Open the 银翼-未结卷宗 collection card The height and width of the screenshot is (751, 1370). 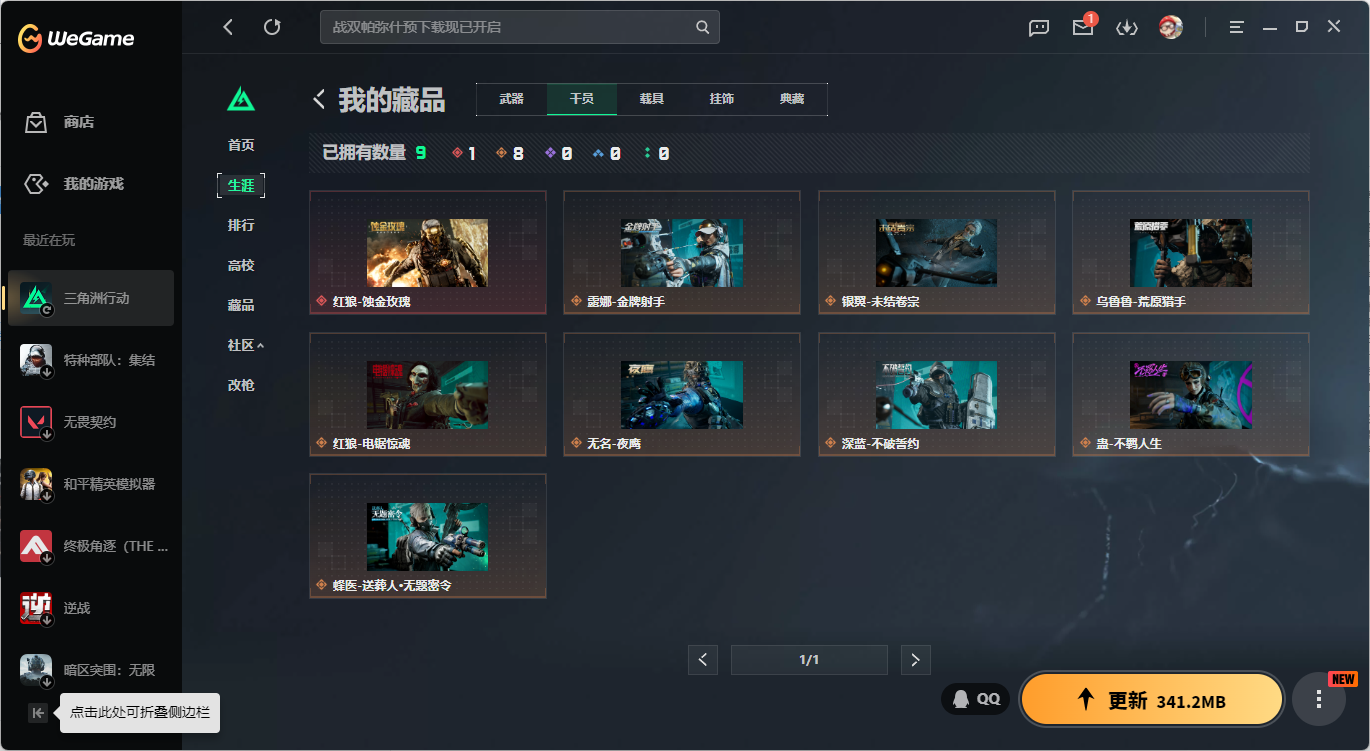coord(937,252)
